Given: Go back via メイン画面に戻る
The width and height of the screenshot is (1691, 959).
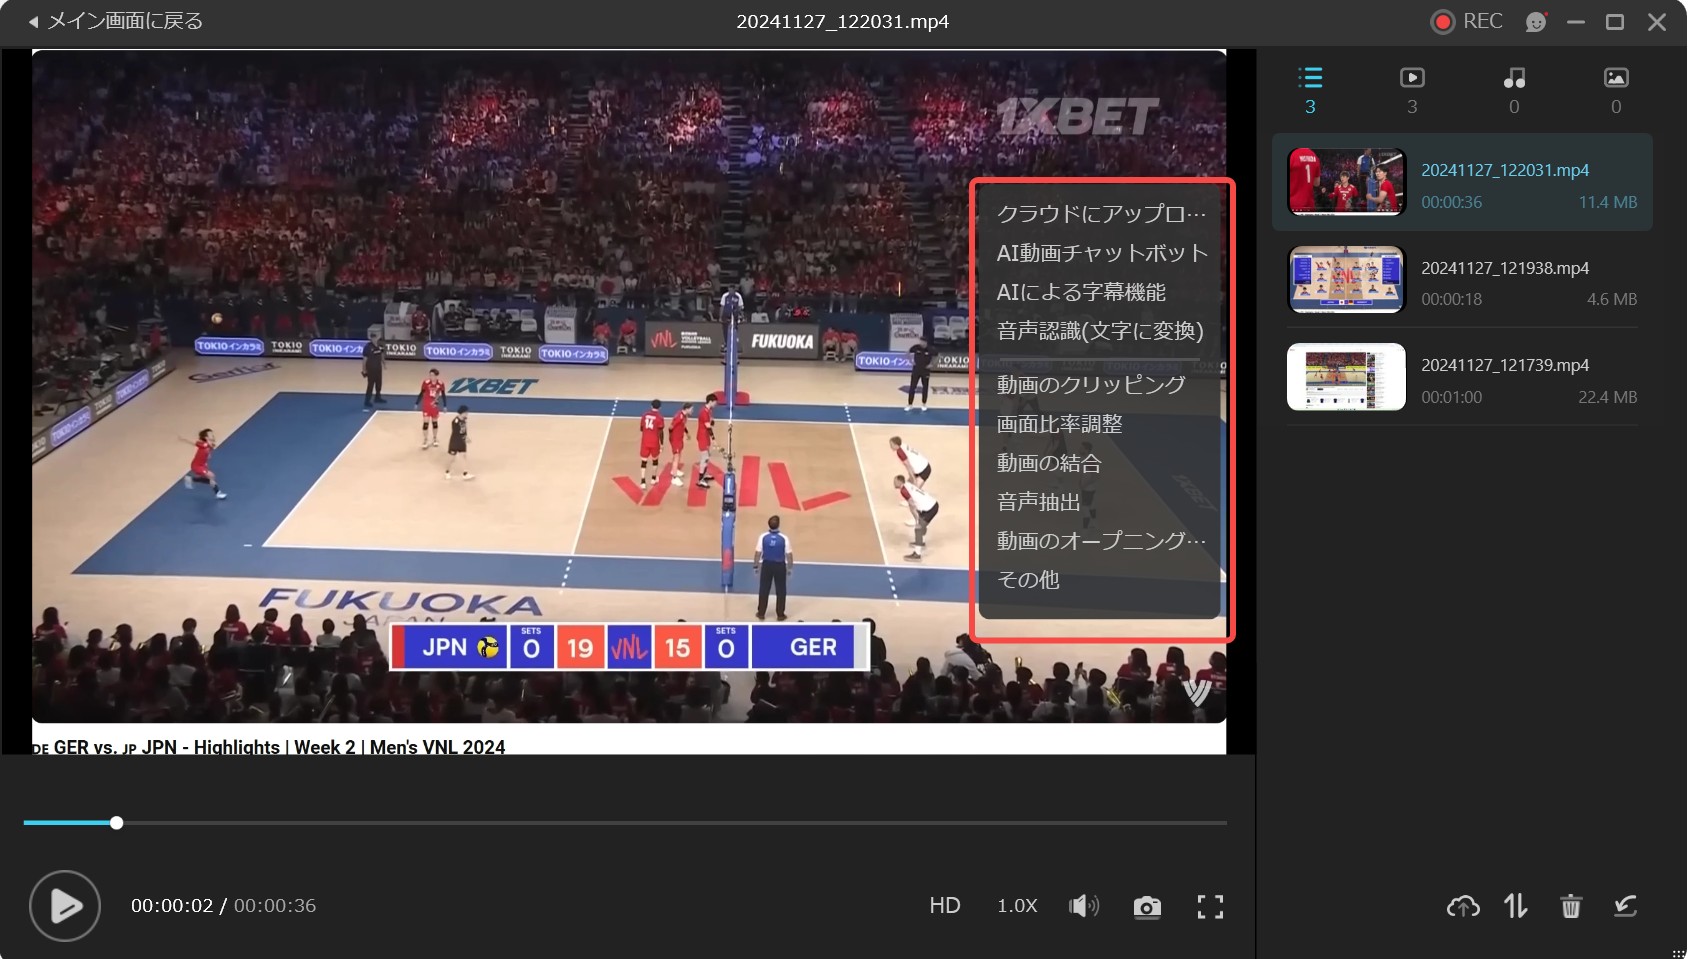Looking at the screenshot, I should [x=115, y=21].
